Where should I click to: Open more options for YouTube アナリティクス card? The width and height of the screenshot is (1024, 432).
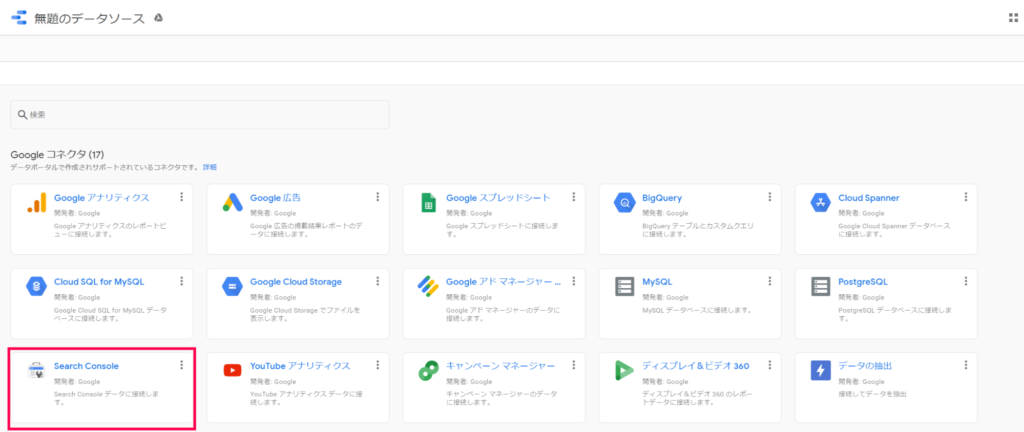click(377, 365)
